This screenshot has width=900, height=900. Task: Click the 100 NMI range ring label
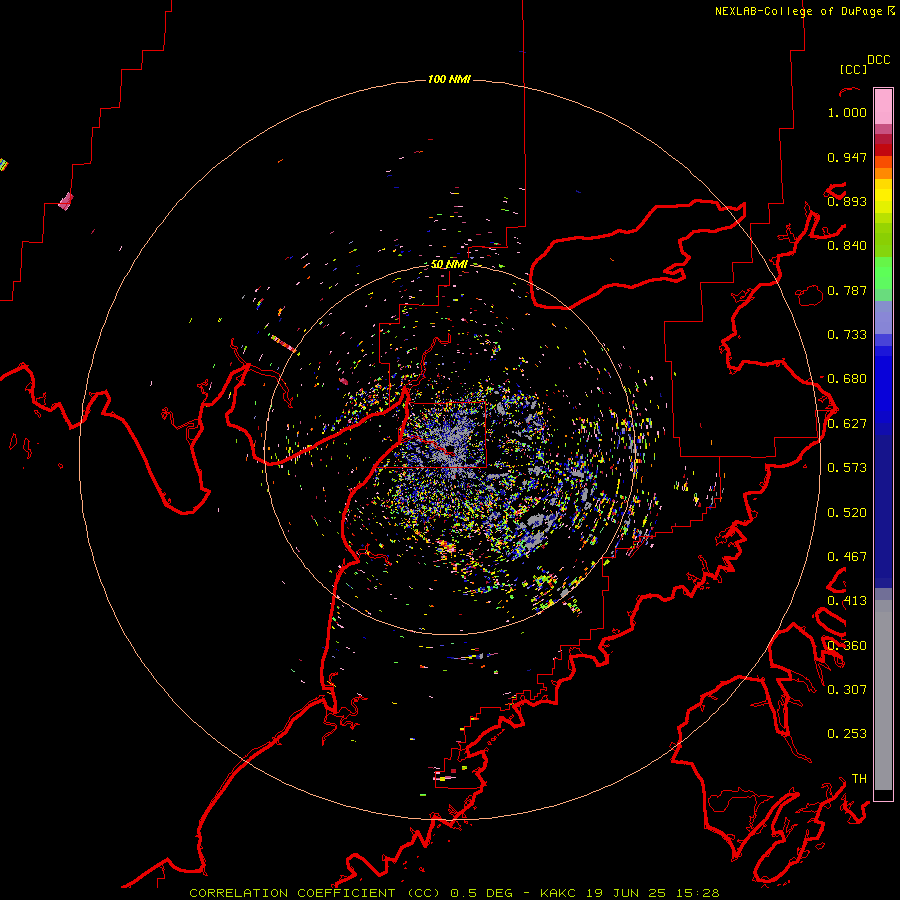coord(449,79)
